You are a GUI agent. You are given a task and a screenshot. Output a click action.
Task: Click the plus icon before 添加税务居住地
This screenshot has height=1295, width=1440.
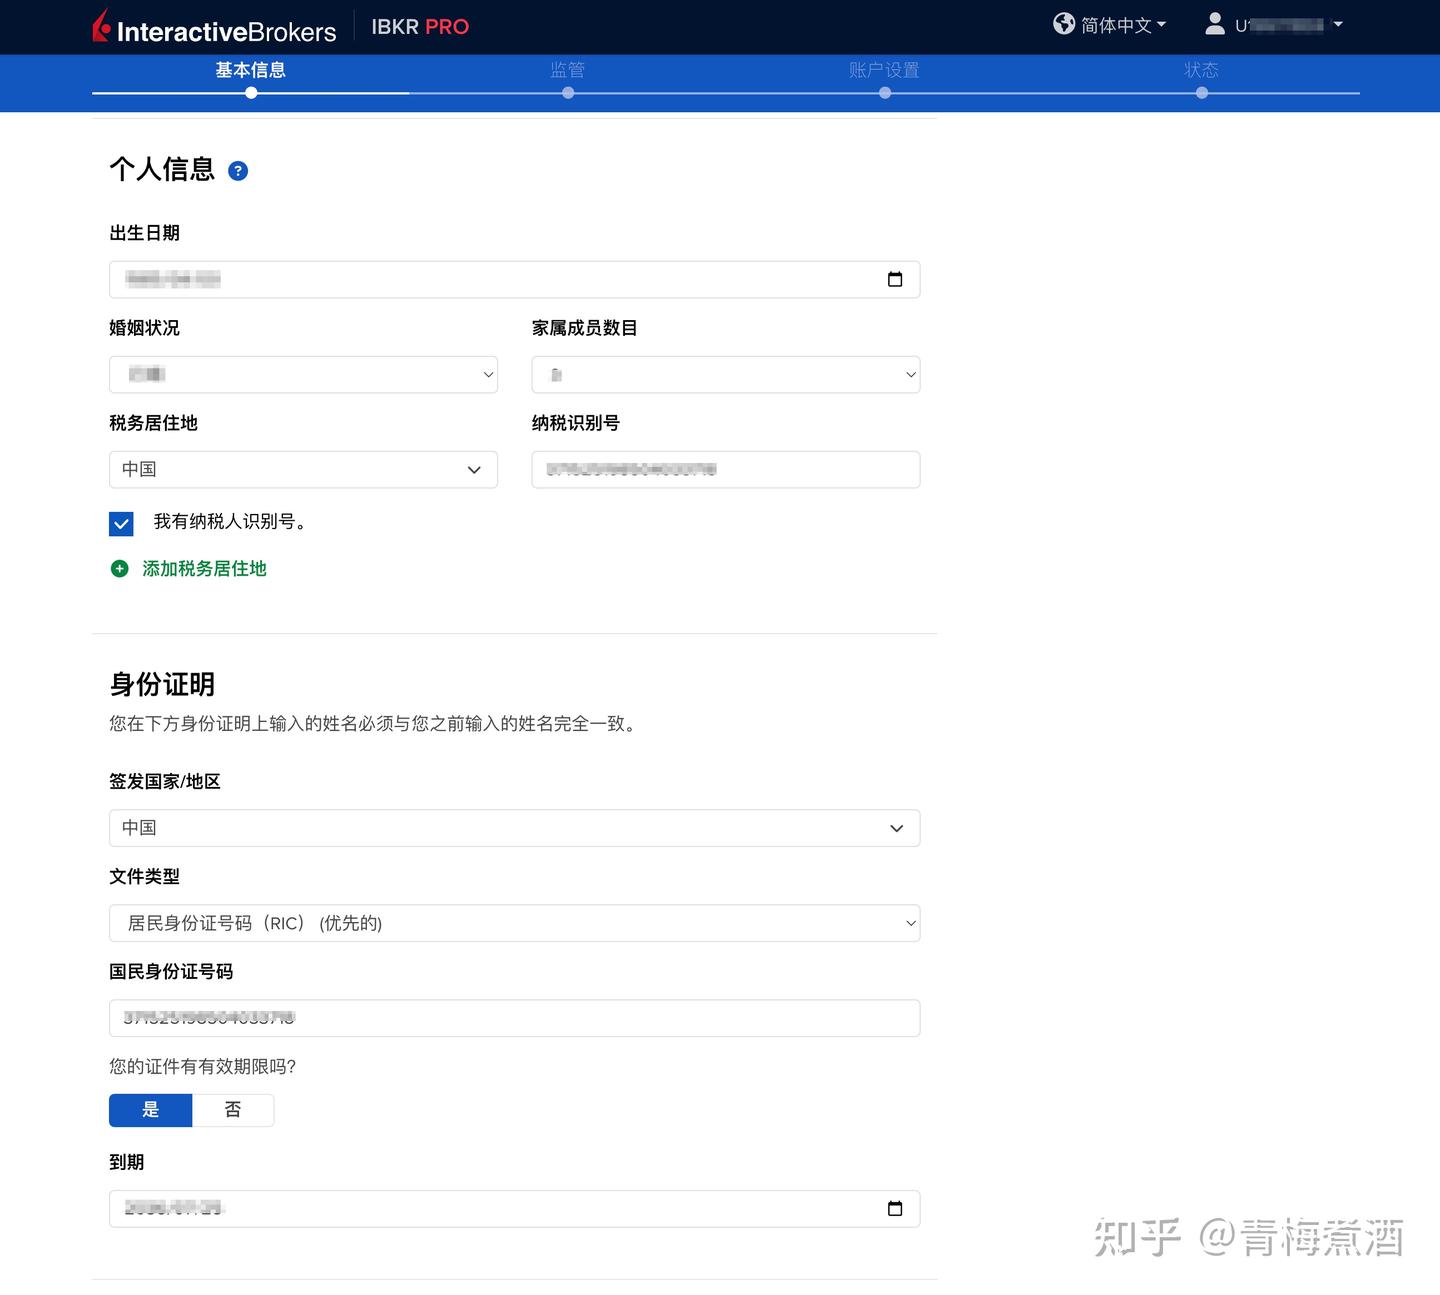(120, 568)
